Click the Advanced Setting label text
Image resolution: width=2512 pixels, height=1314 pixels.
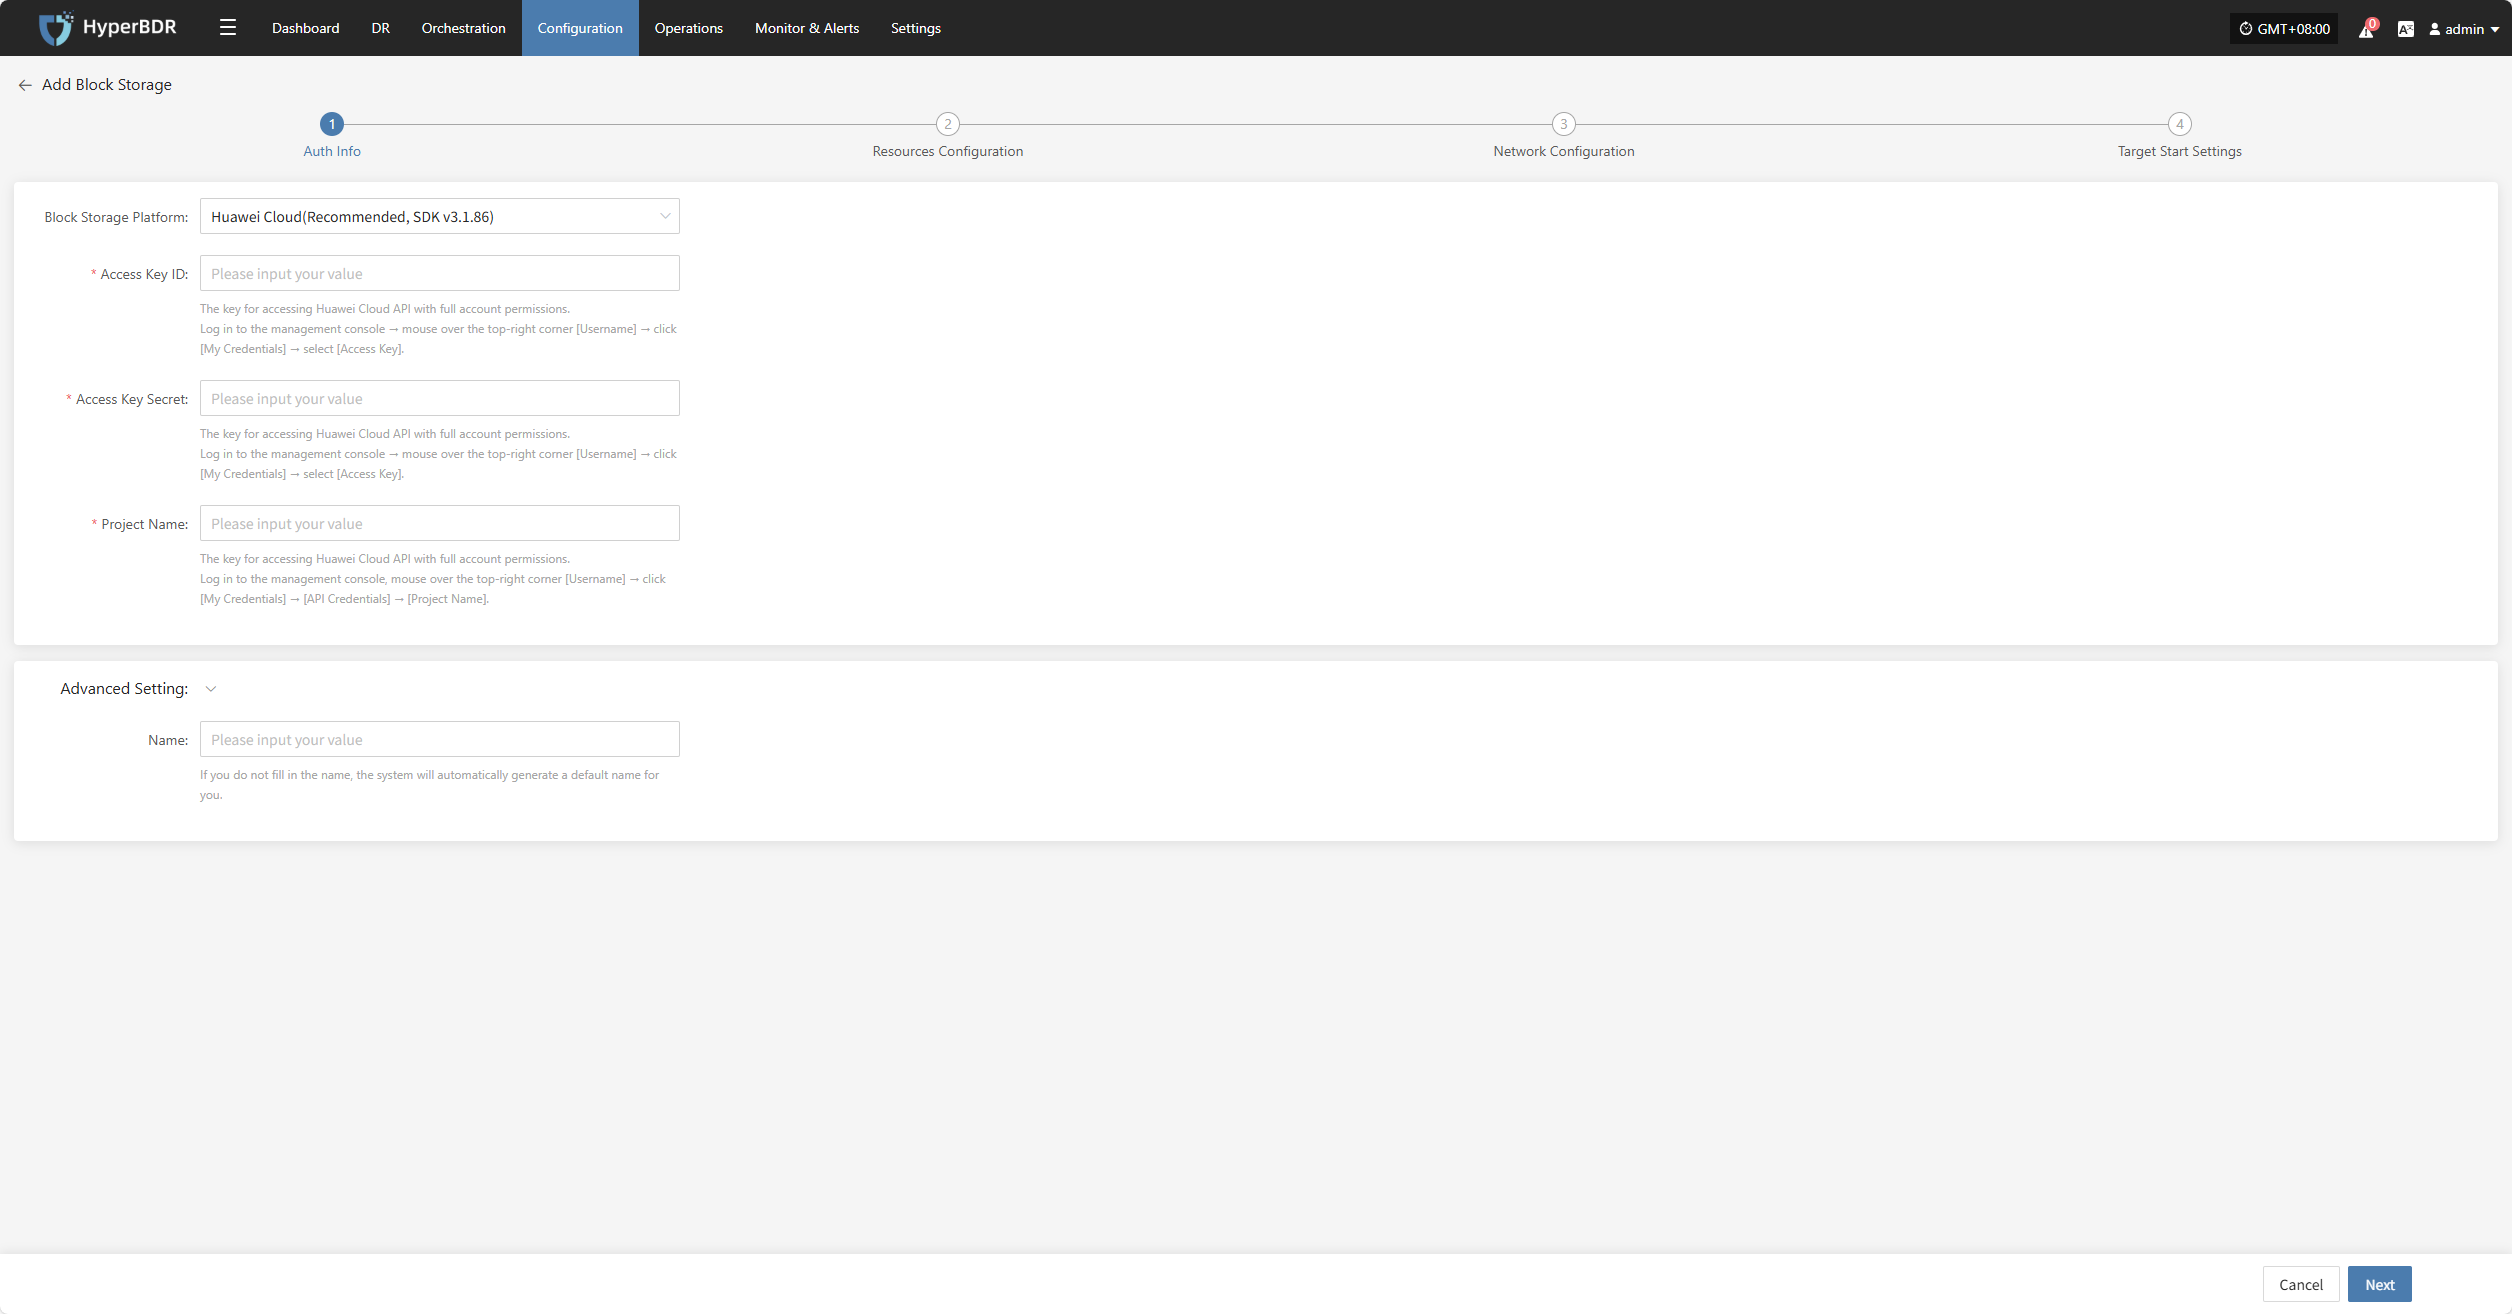coord(124,688)
